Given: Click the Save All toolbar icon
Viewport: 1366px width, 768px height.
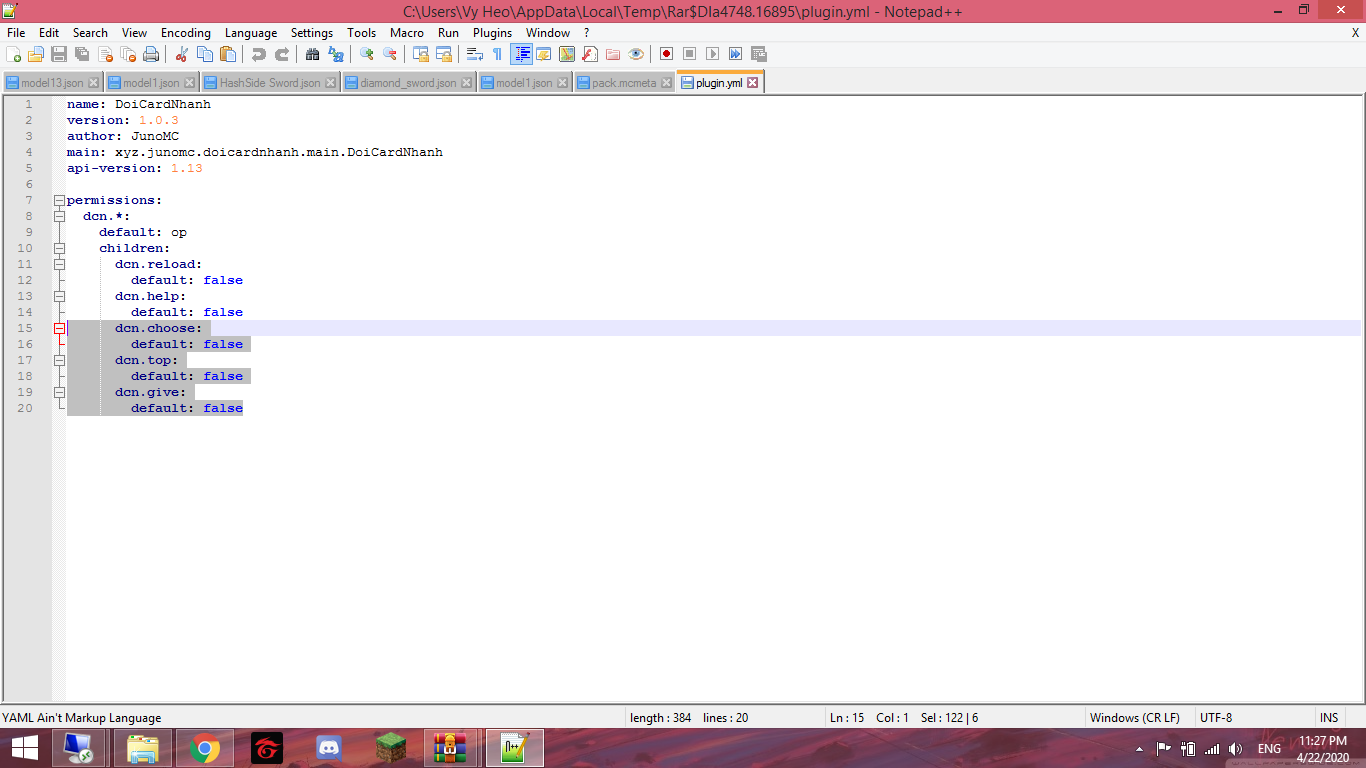Looking at the screenshot, I should pos(82,54).
